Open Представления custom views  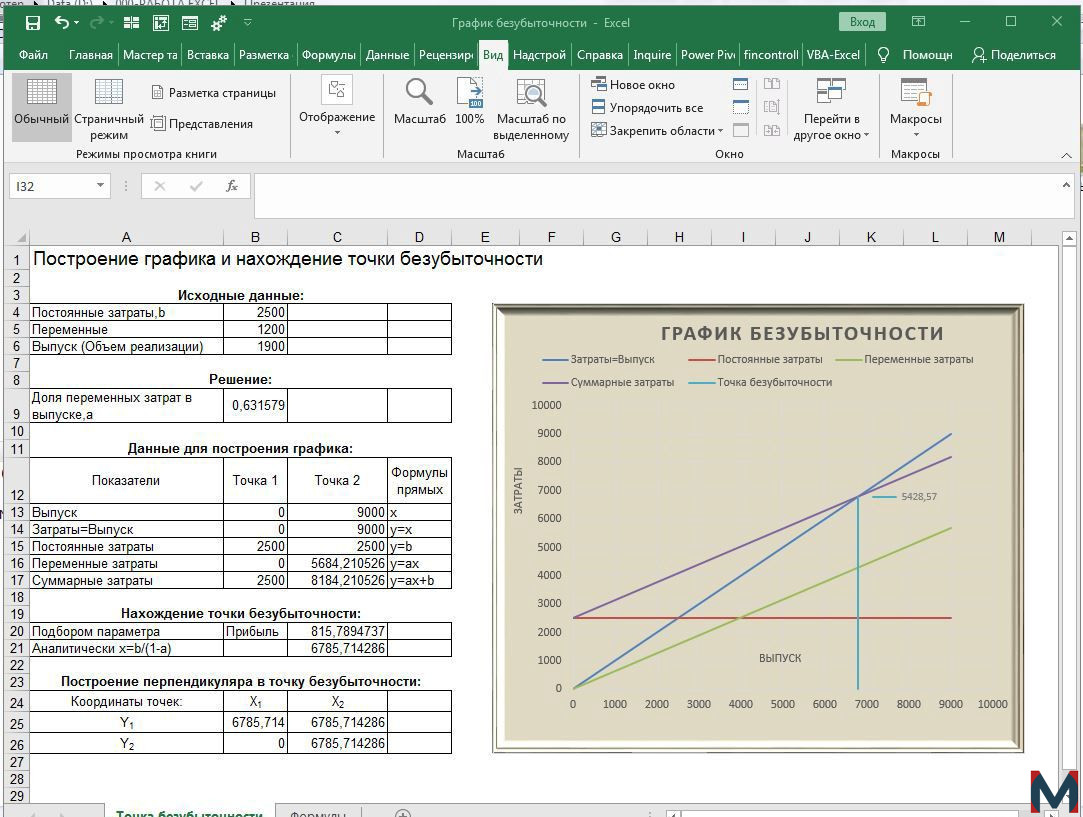(202, 124)
